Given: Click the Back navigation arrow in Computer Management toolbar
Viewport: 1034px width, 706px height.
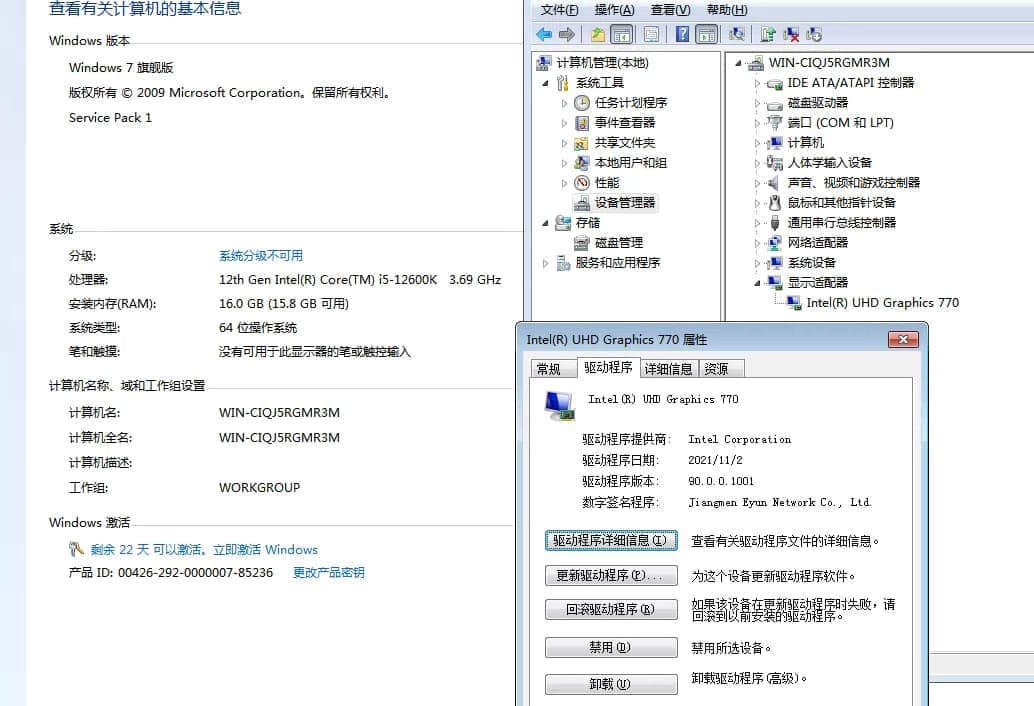Looking at the screenshot, I should [x=543, y=33].
